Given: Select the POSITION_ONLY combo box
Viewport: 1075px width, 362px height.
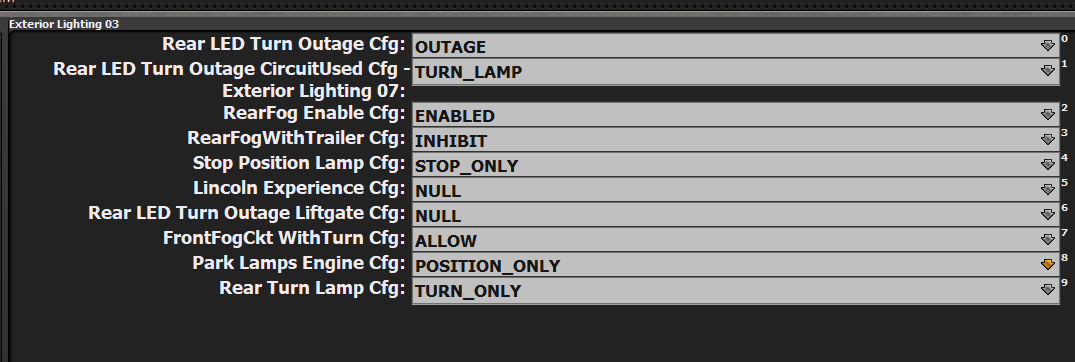Looking at the screenshot, I should point(736,265).
